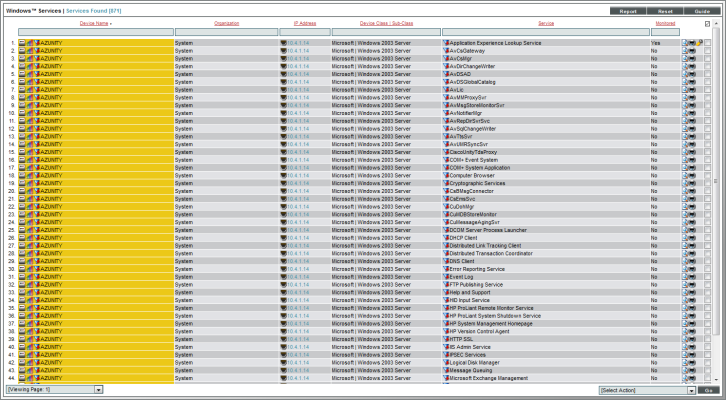
Task: Click the Go button
Action: click(x=708, y=390)
